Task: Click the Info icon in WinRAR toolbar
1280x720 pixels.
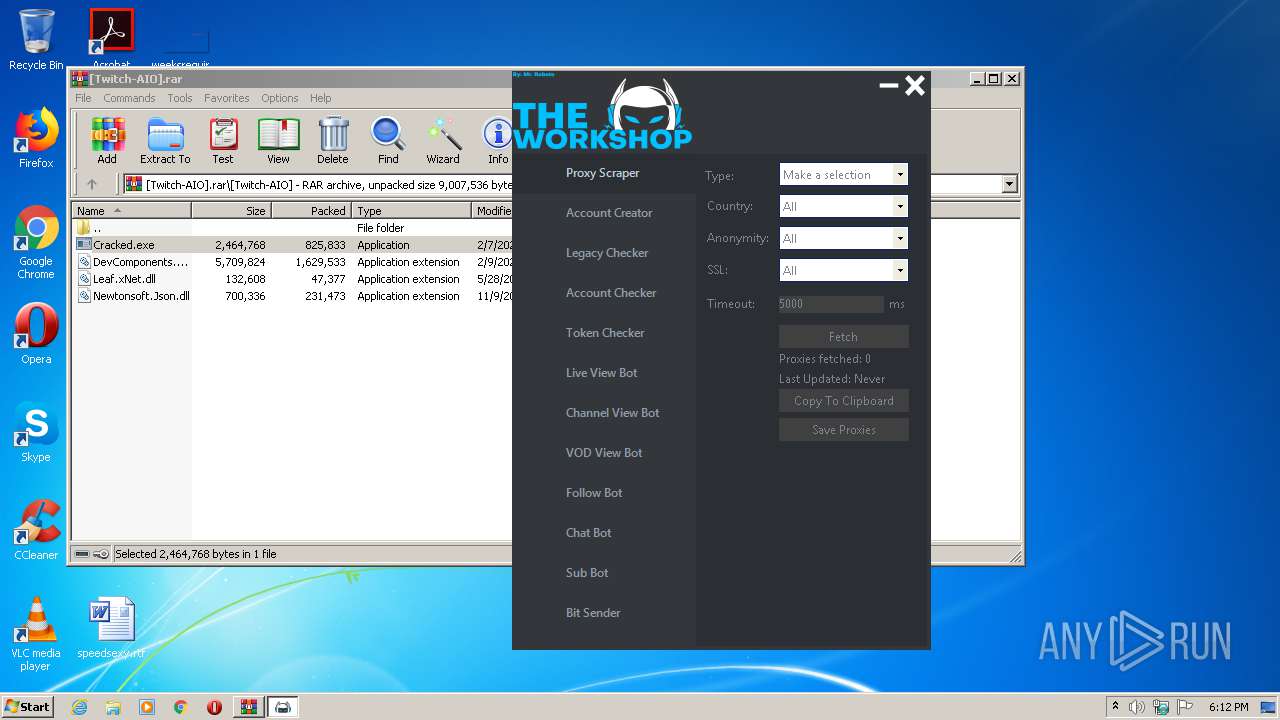Action: [497, 141]
